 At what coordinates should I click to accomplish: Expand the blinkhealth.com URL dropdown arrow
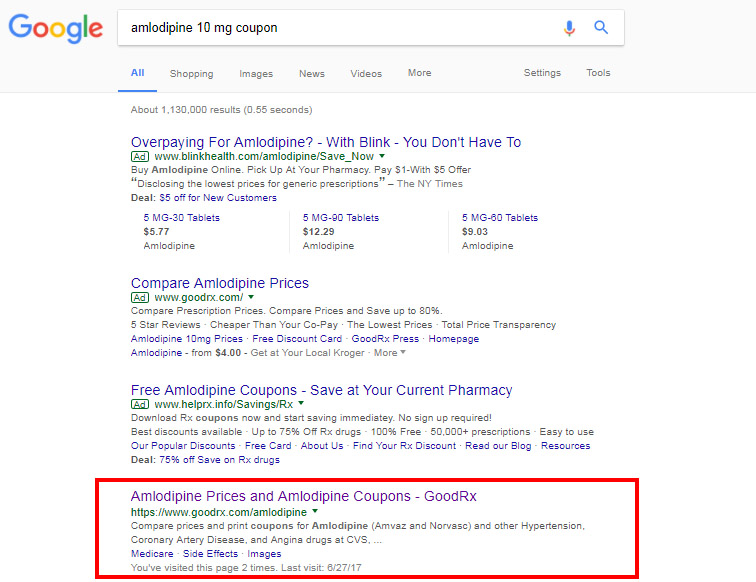click(x=382, y=156)
